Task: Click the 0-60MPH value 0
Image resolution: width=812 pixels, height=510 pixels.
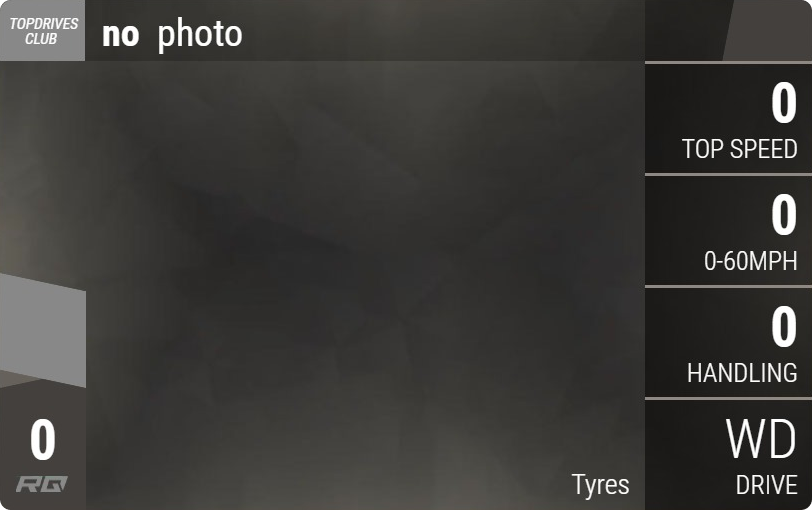Action: [x=784, y=214]
